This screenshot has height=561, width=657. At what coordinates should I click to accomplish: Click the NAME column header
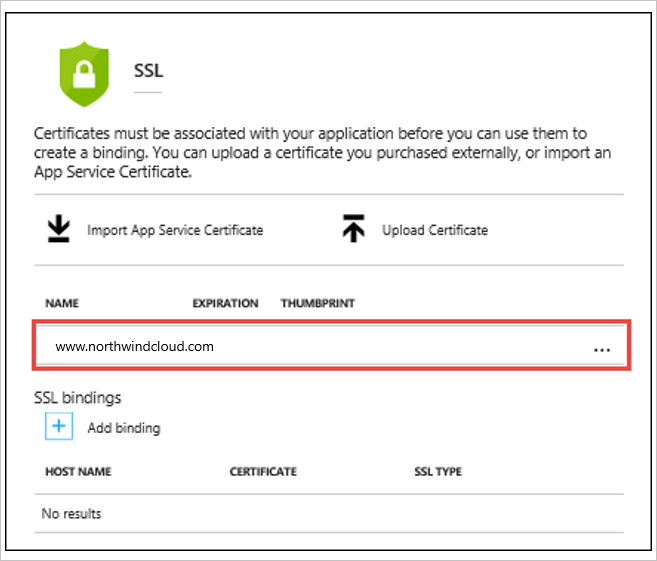(x=62, y=303)
